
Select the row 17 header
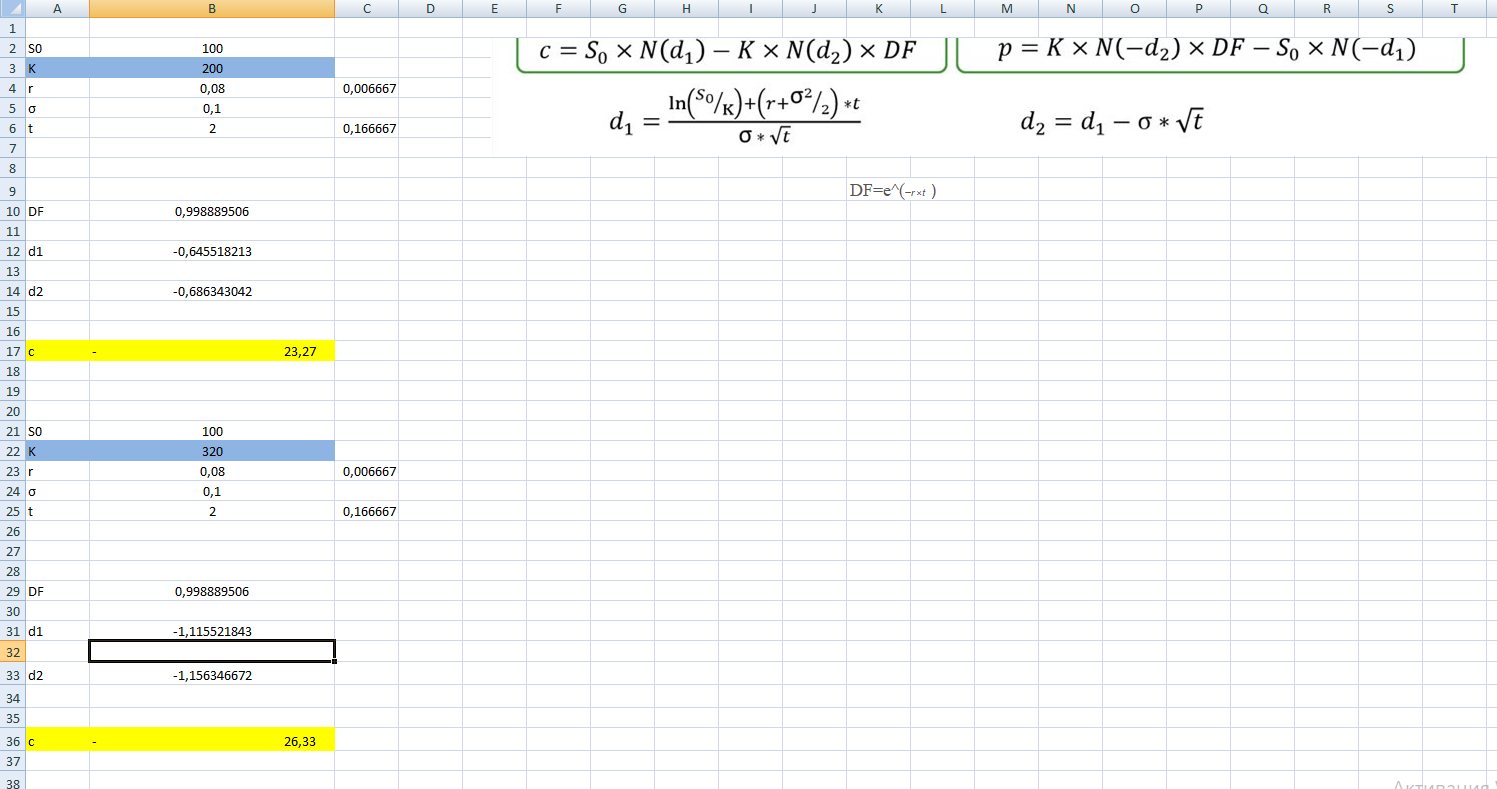pyautogui.click(x=13, y=351)
